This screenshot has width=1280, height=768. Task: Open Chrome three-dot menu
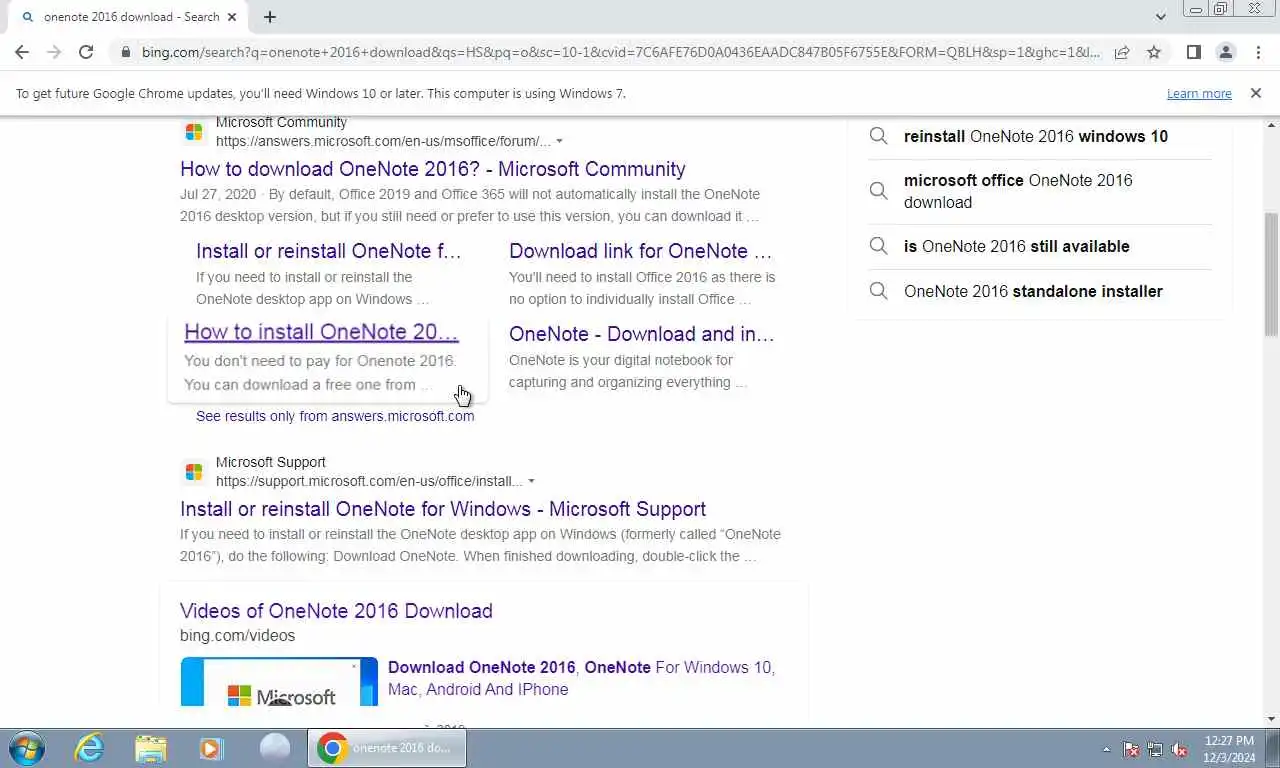click(x=1257, y=52)
